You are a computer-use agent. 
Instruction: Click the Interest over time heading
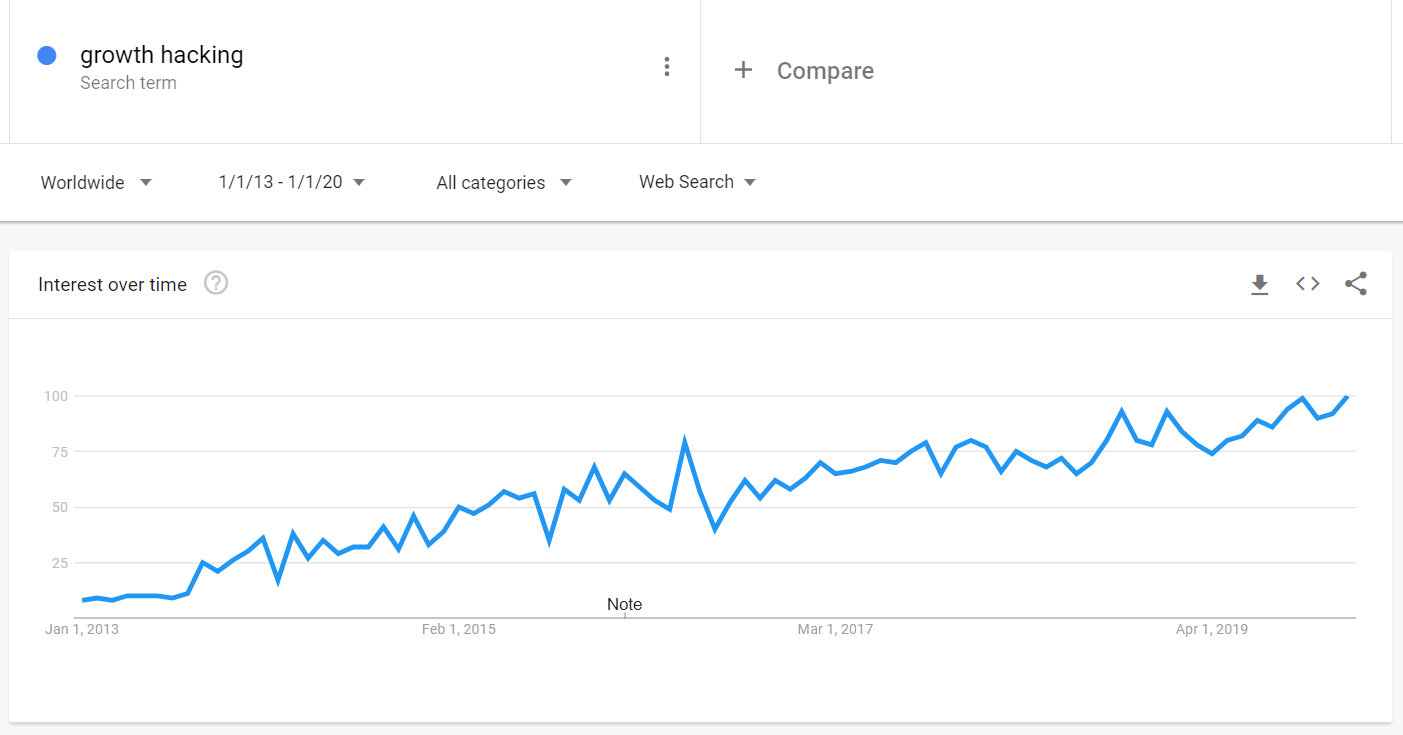click(x=112, y=285)
